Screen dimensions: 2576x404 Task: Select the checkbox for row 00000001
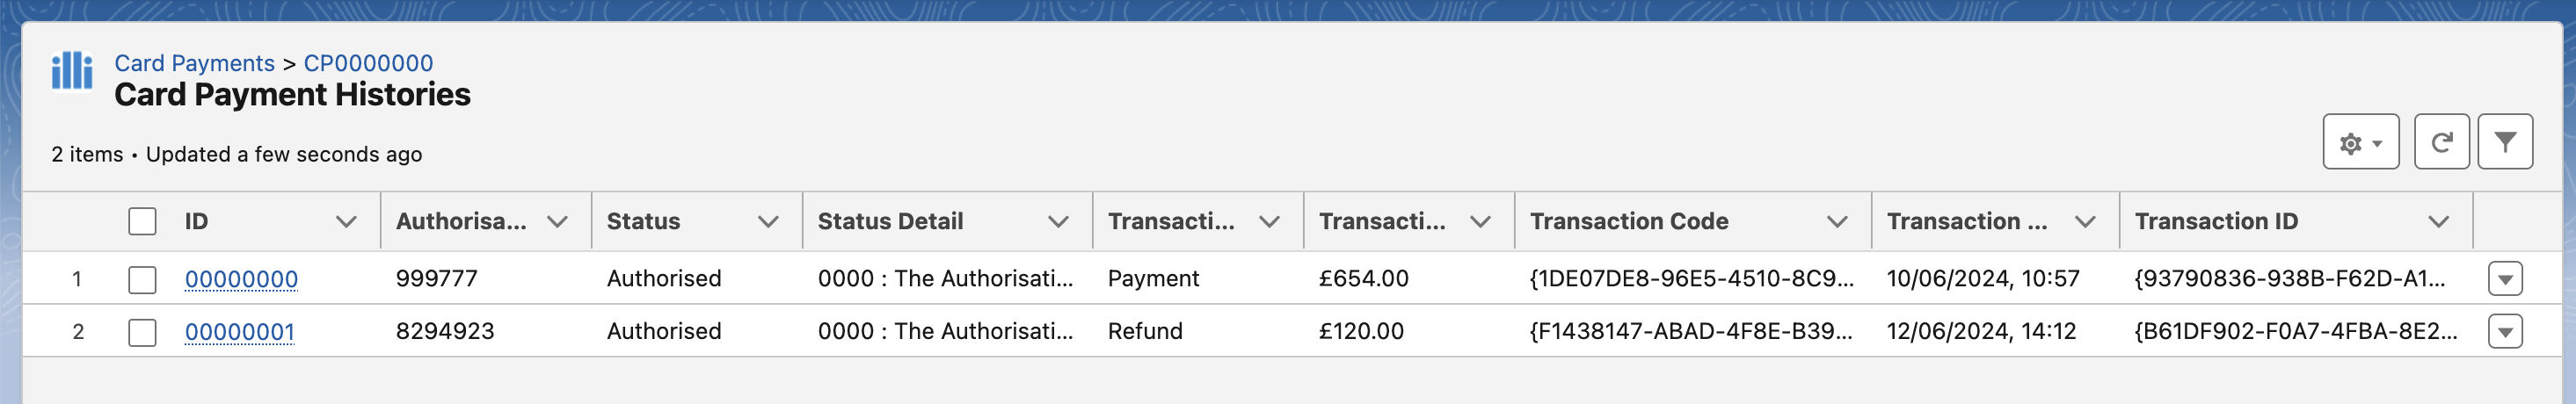click(142, 332)
